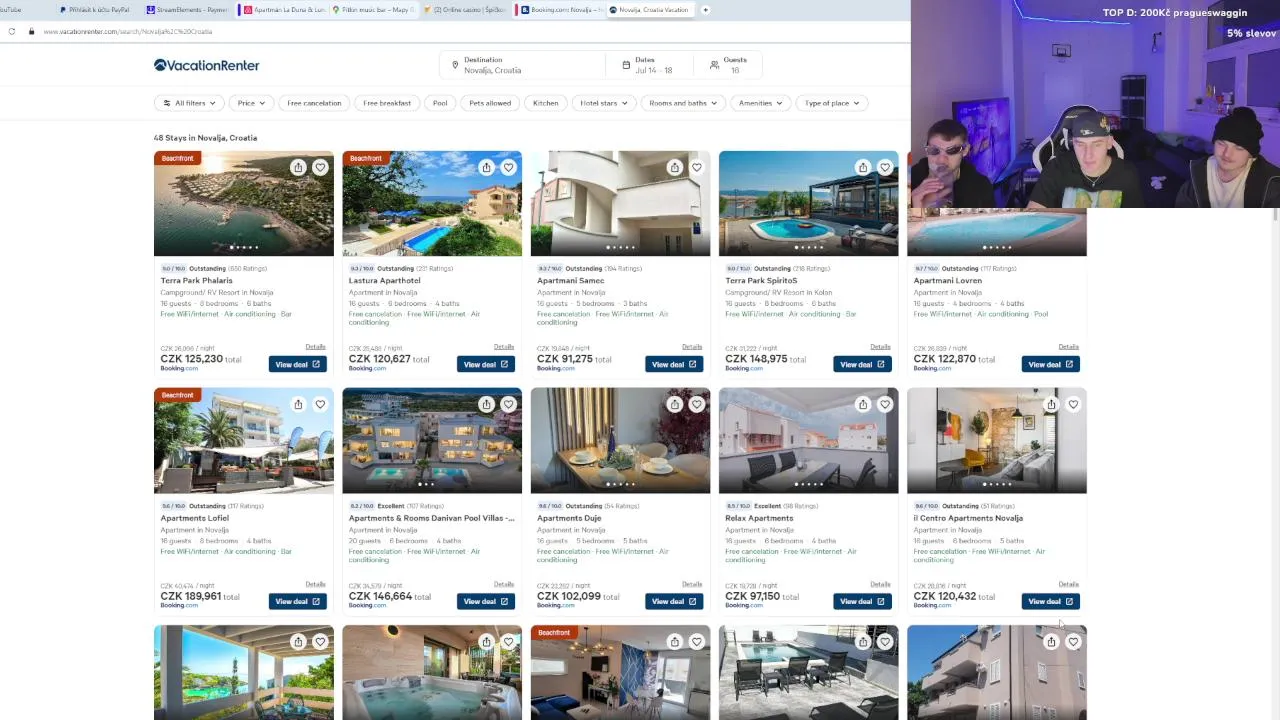Viewport: 1280px width, 720px height.
Task: Expand the Amenities filter dropdown
Action: (x=760, y=103)
